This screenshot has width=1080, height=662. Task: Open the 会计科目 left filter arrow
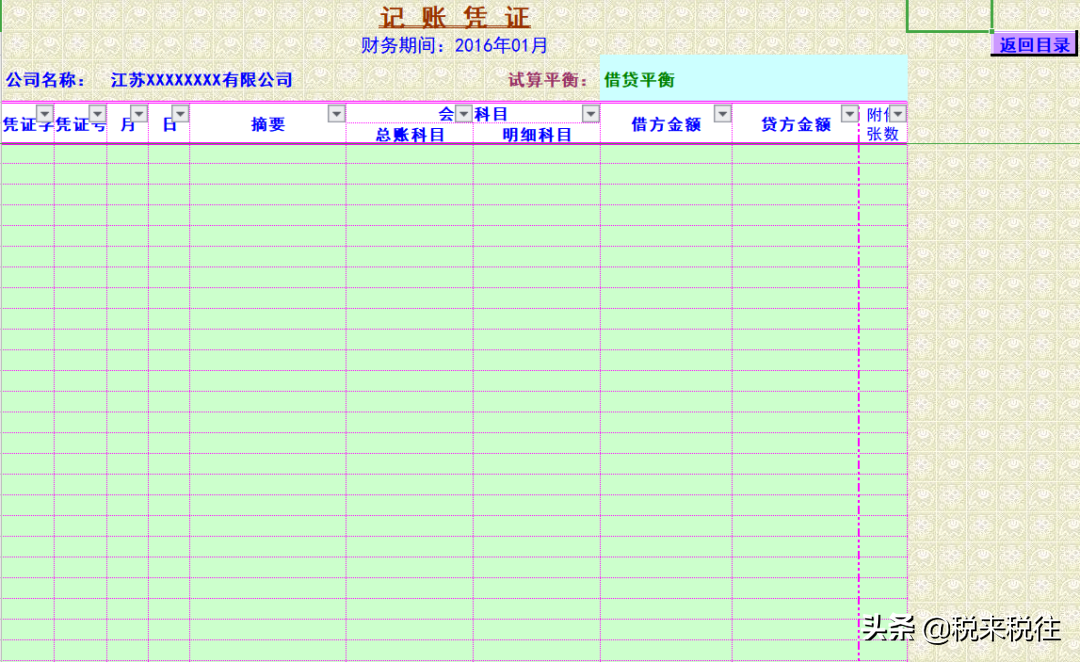(x=462, y=113)
